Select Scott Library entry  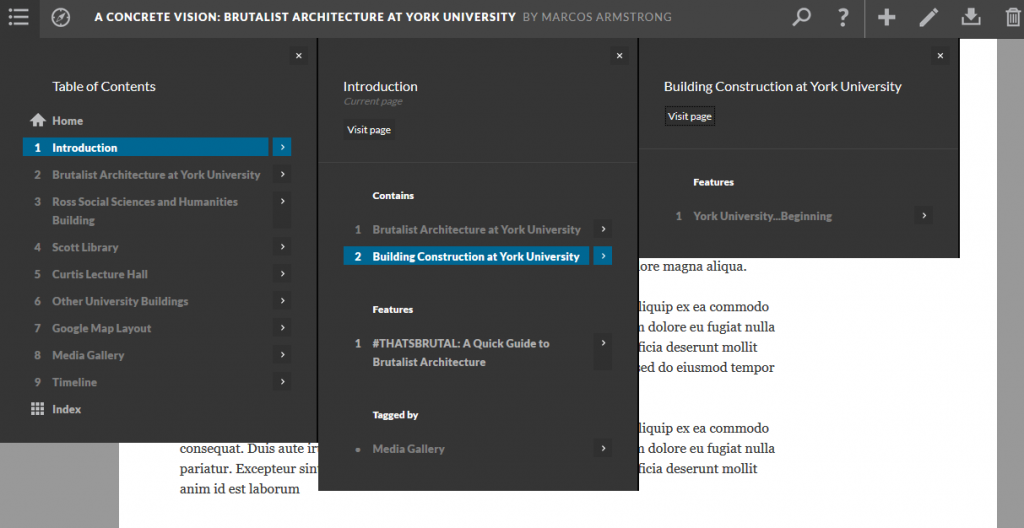85,247
